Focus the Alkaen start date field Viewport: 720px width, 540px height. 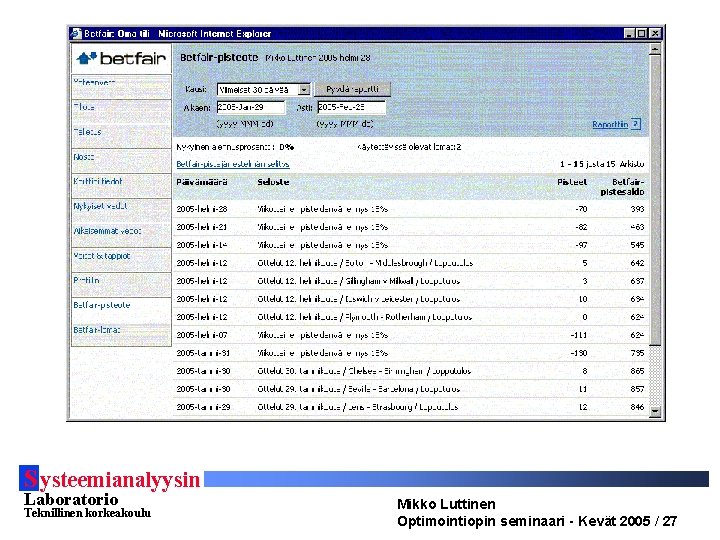tap(251, 107)
